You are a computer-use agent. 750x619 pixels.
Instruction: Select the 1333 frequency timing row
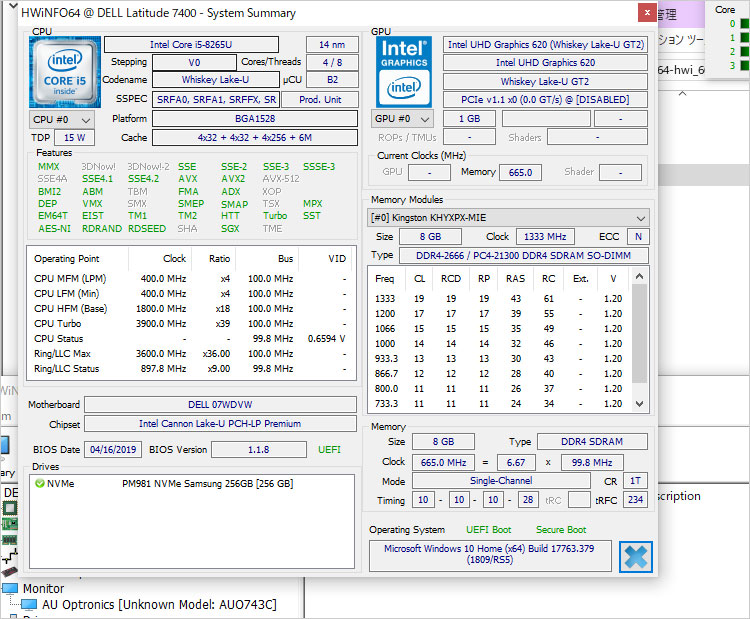click(499, 298)
